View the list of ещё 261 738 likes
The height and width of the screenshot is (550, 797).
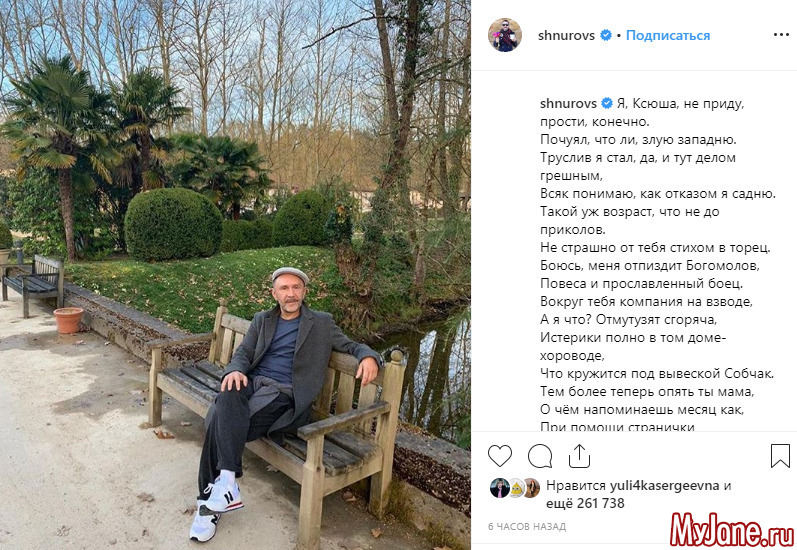pos(585,503)
